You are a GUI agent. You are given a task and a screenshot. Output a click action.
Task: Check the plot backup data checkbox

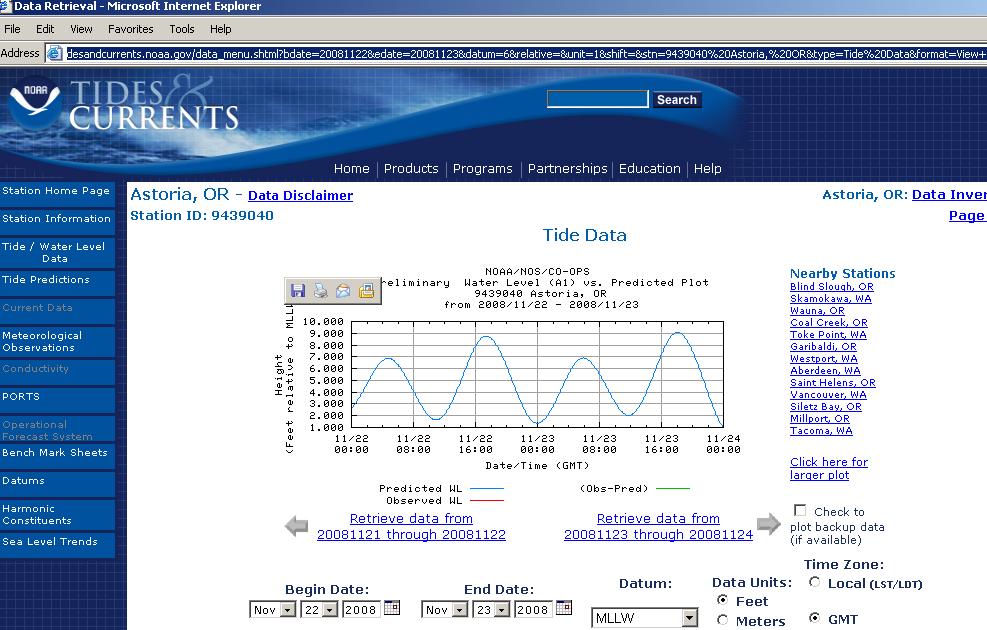(800, 511)
